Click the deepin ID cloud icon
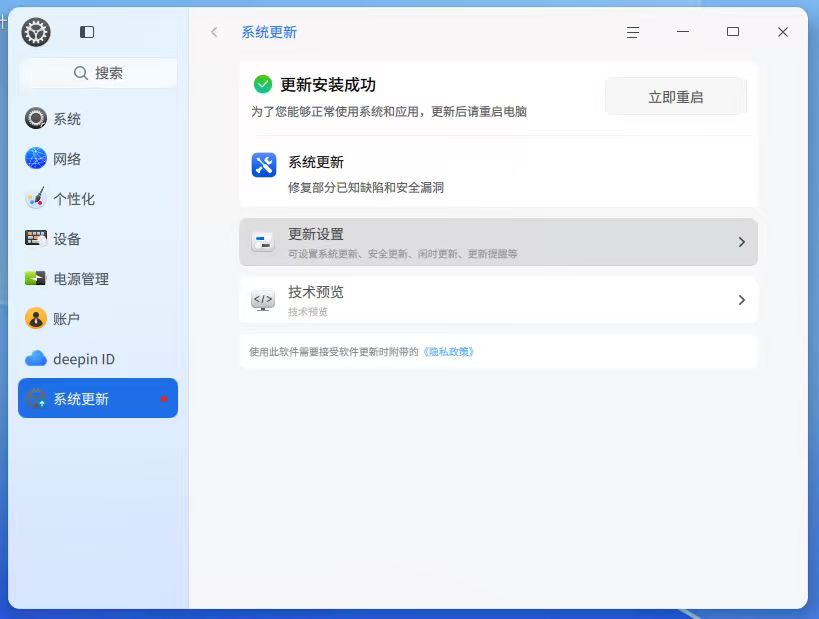Viewport: 819px width, 619px height. (x=36, y=358)
